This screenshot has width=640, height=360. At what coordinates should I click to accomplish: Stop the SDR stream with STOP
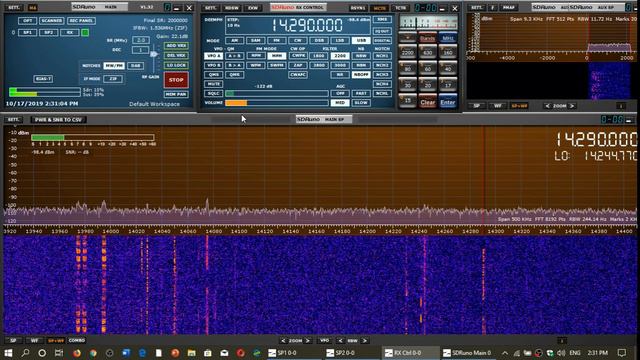[x=176, y=80]
